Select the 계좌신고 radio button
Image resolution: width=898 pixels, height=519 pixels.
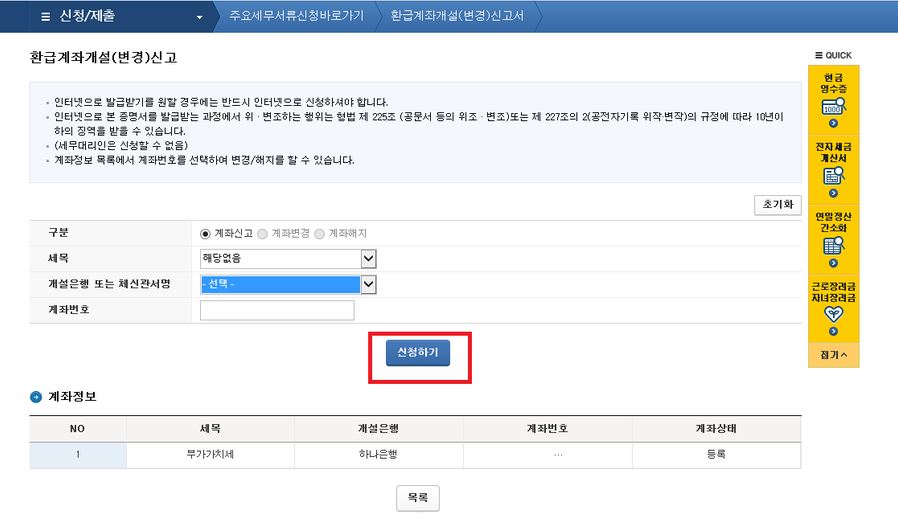(206, 233)
